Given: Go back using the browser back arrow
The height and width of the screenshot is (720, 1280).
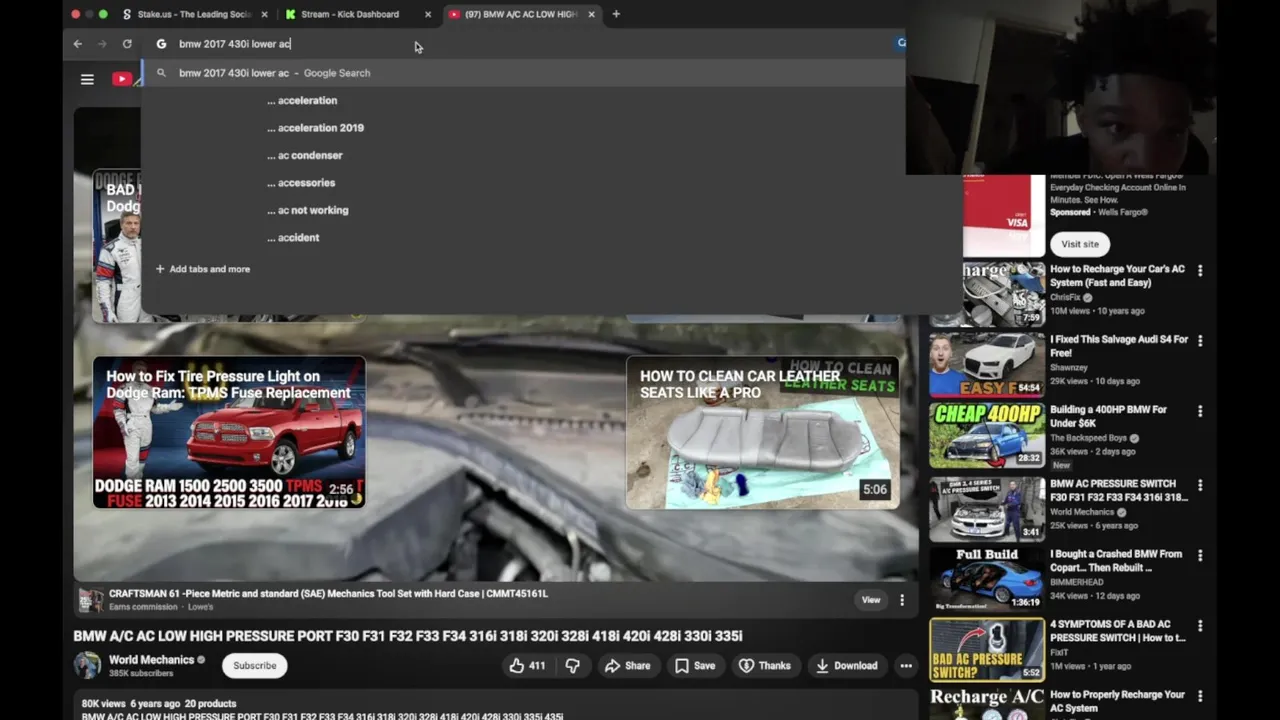Looking at the screenshot, I should click(77, 44).
